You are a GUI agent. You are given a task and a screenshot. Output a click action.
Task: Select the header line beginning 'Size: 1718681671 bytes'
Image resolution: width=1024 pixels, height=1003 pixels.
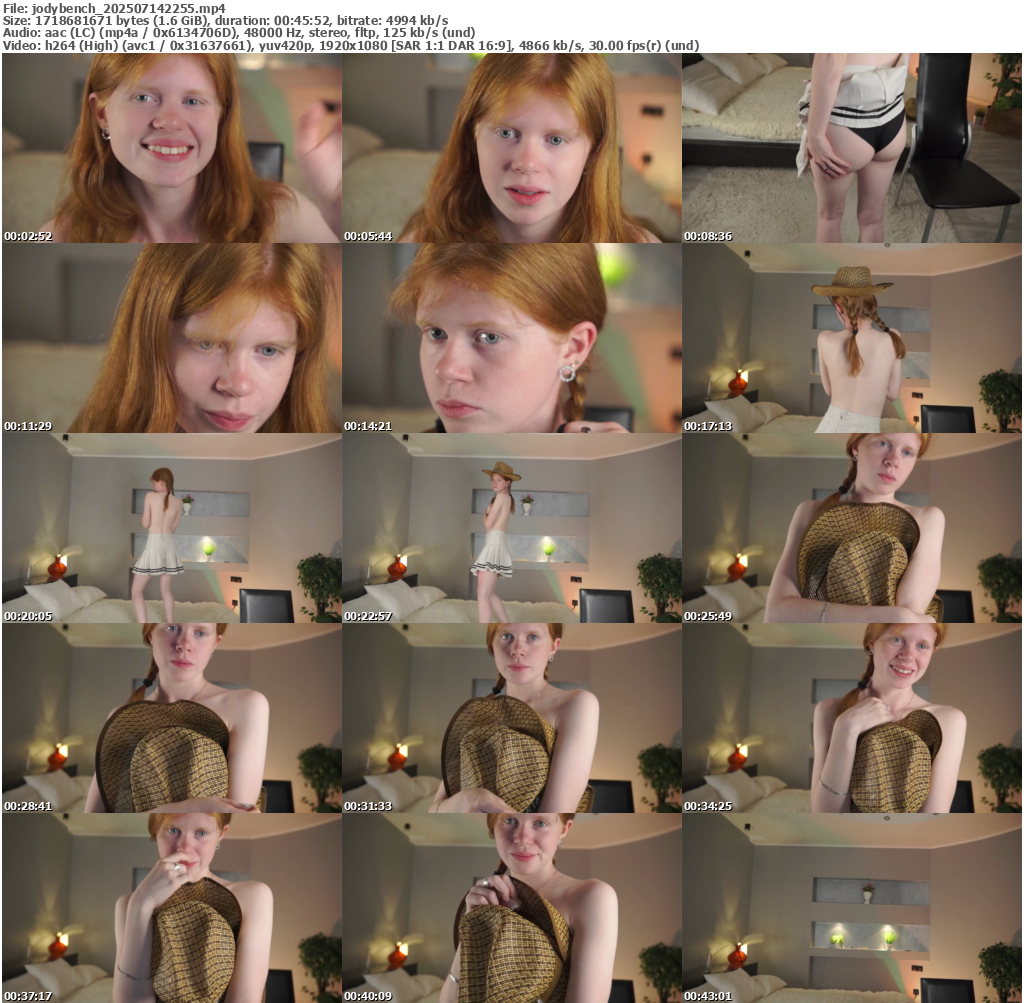[x=225, y=20]
